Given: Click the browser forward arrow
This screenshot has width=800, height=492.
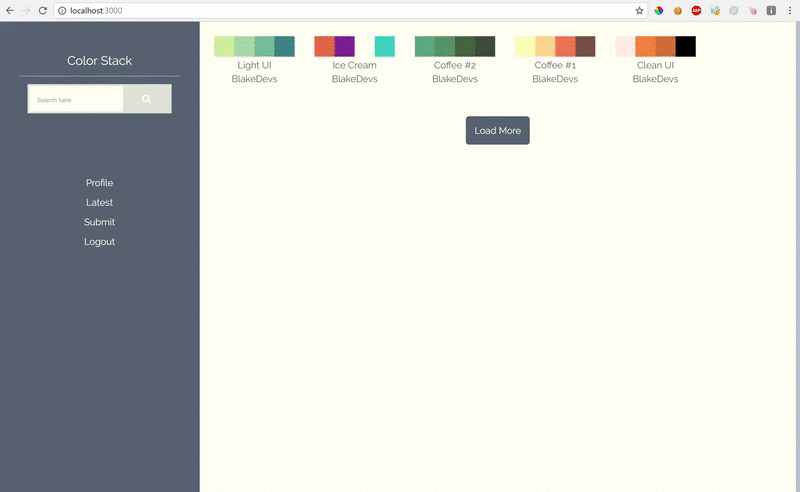Looking at the screenshot, I should tap(27, 10).
